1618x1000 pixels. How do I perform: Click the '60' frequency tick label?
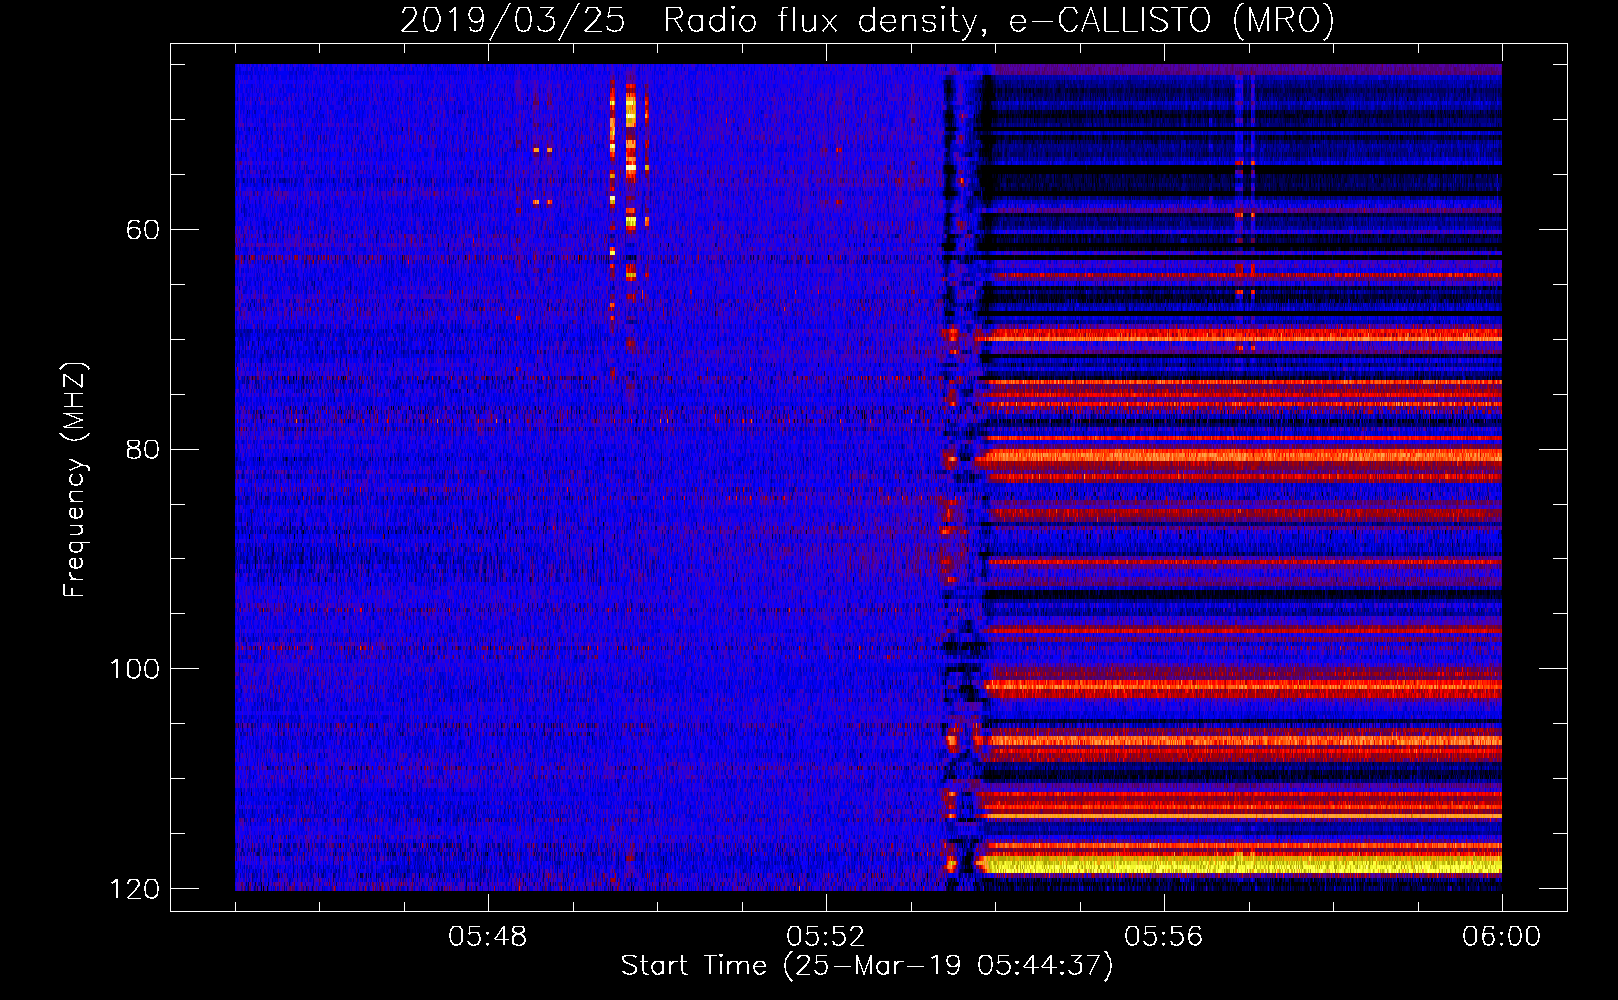(x=143, y=230)
